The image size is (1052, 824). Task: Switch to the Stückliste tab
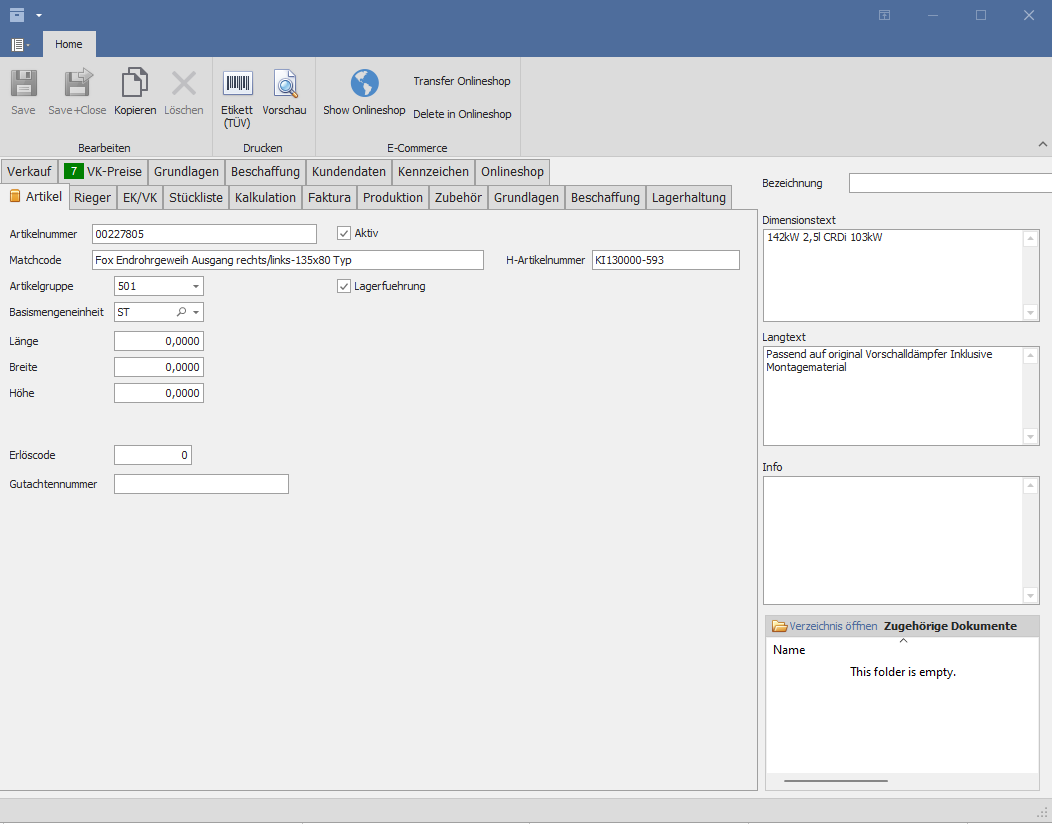[196, 198]
